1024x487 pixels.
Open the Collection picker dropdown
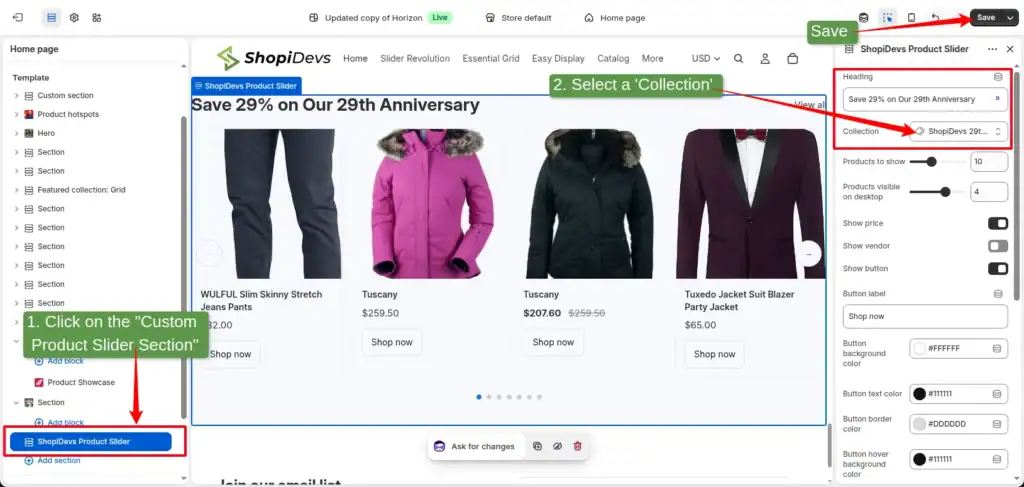[959, 131]
